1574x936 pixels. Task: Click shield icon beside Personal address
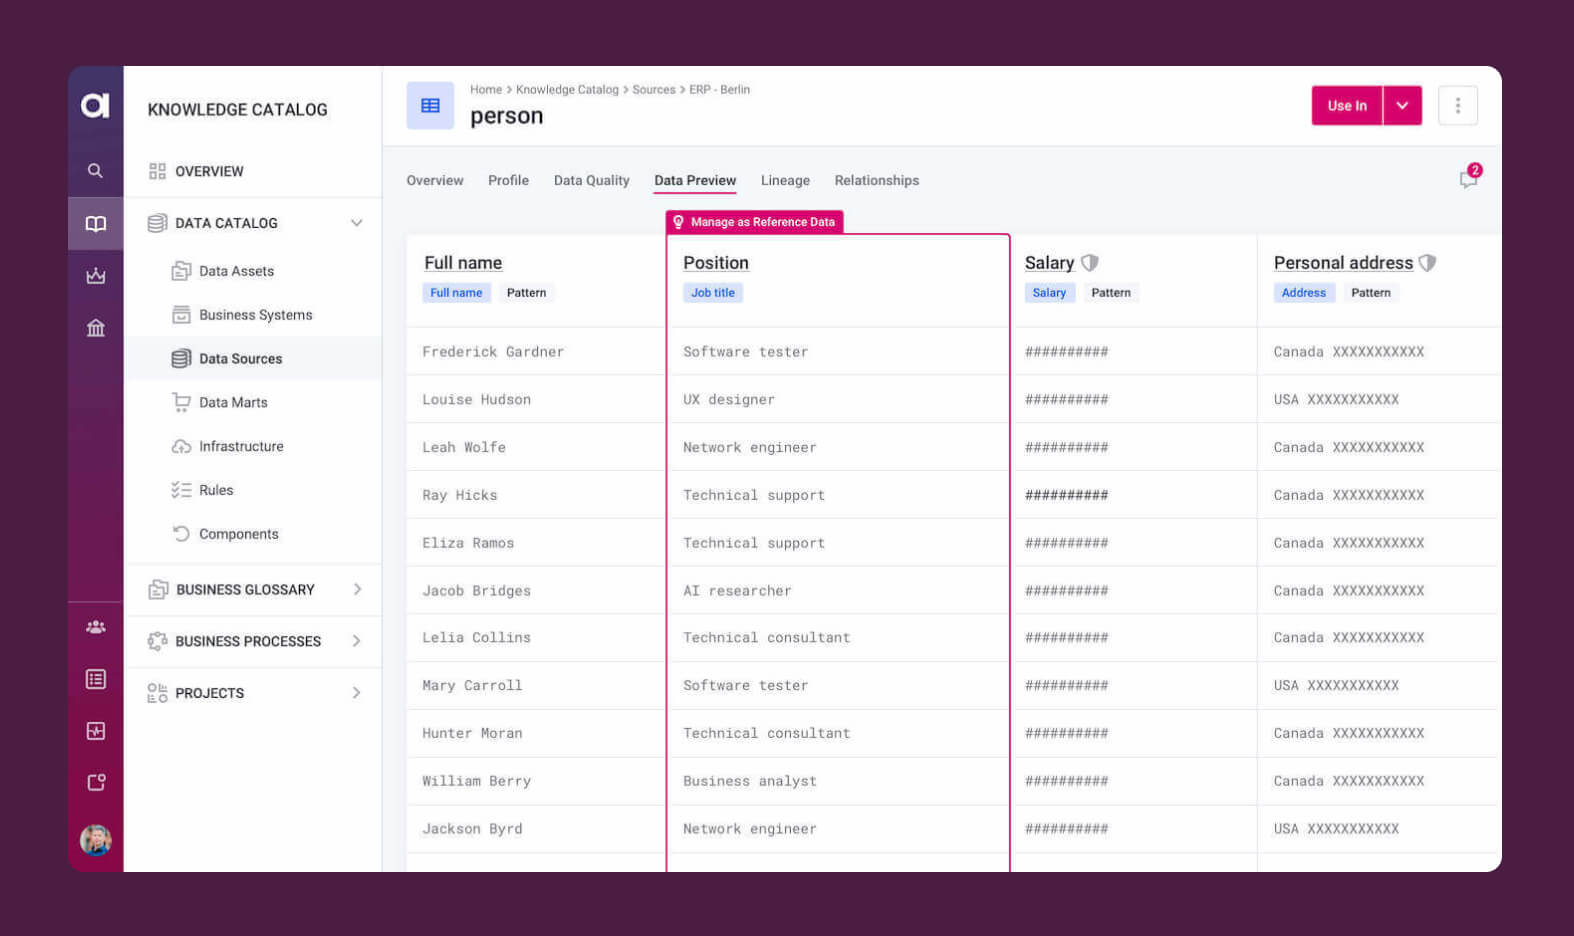pos(1428,263)
